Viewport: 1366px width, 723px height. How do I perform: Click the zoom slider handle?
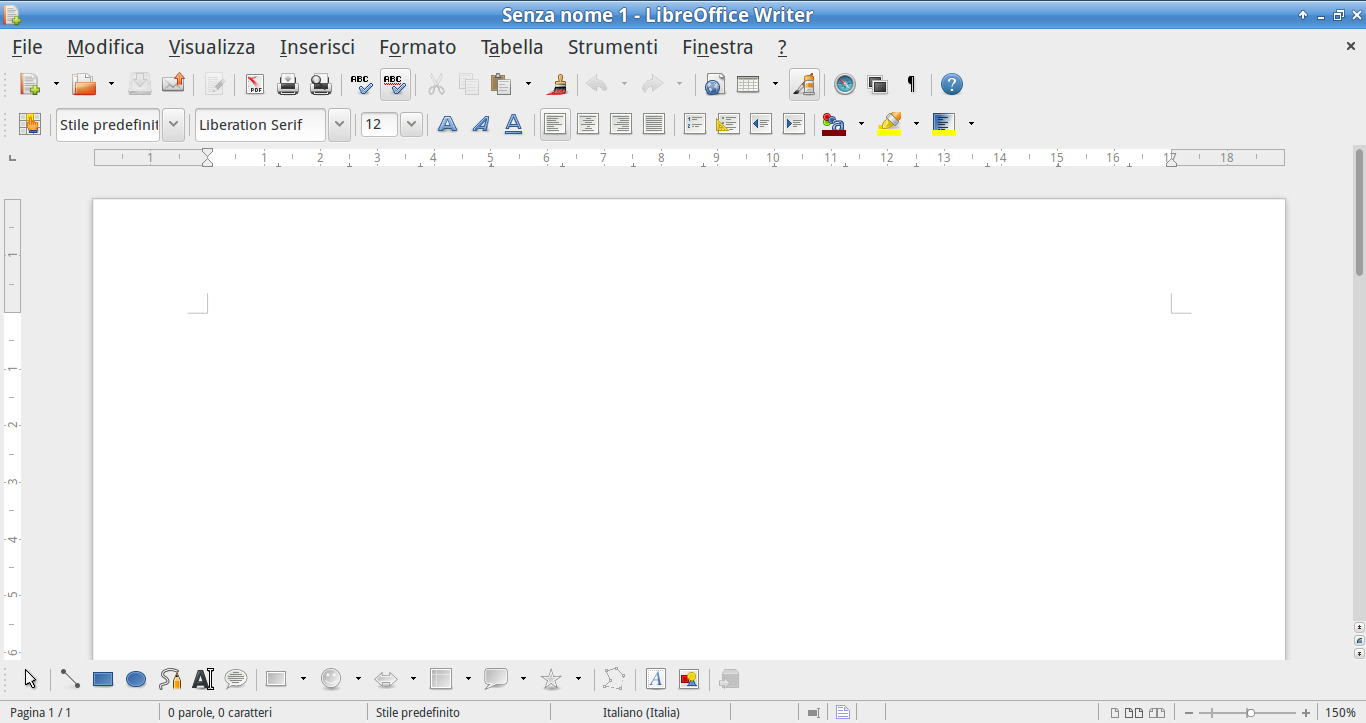click(1250, 713)
